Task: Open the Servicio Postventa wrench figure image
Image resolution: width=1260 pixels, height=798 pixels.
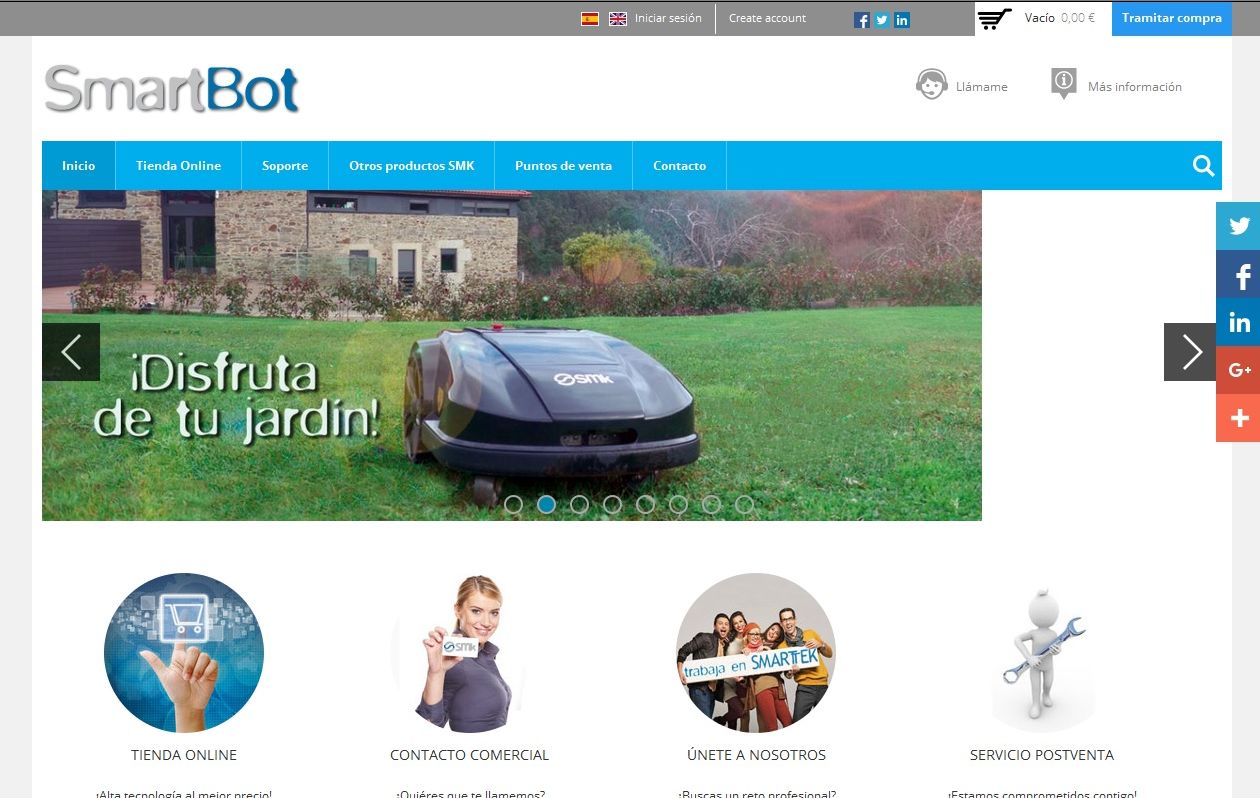Action: [x=1042, y=653]
